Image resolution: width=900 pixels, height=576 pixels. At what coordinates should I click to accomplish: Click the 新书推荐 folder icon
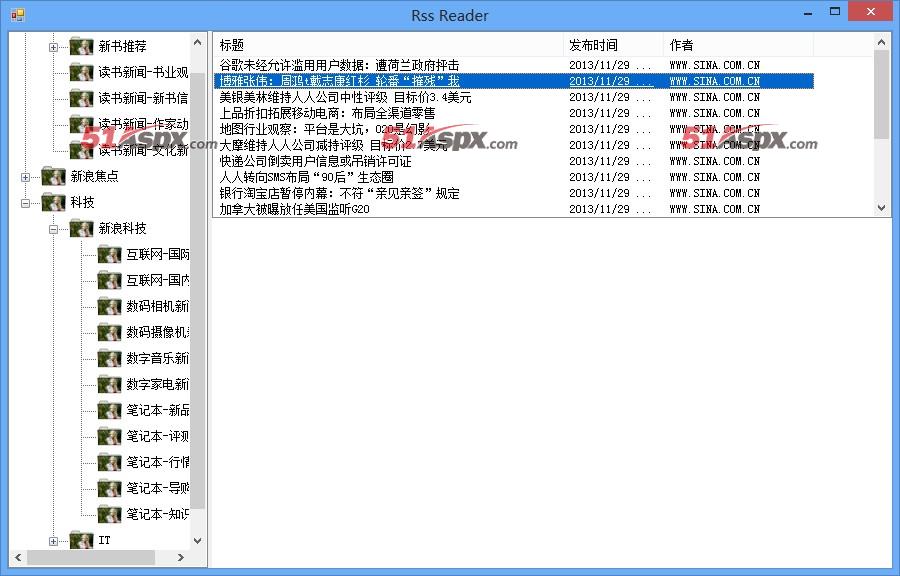click(81, 46)
